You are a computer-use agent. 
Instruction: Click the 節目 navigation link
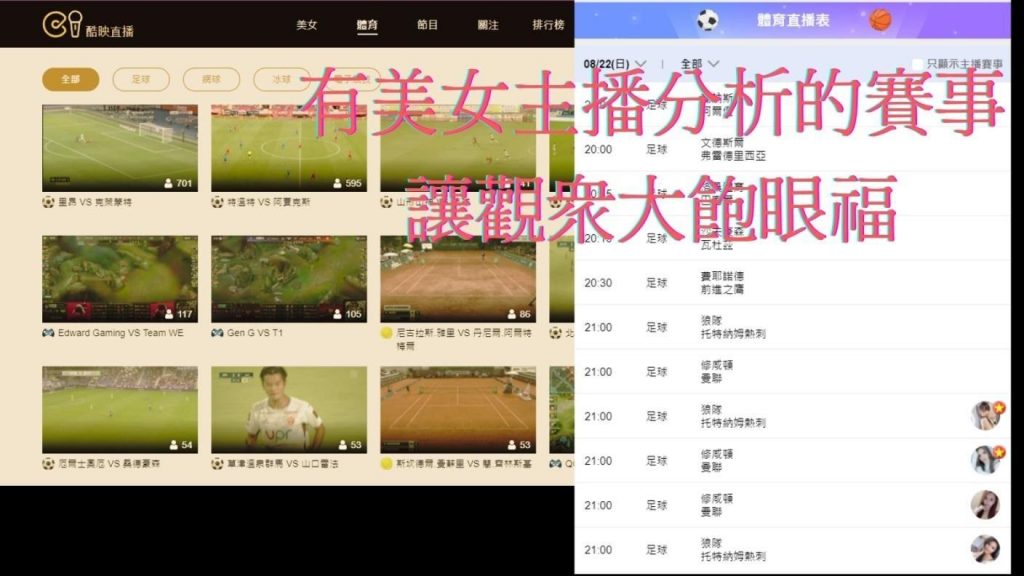pyautogui.click(x=426, y=25)
